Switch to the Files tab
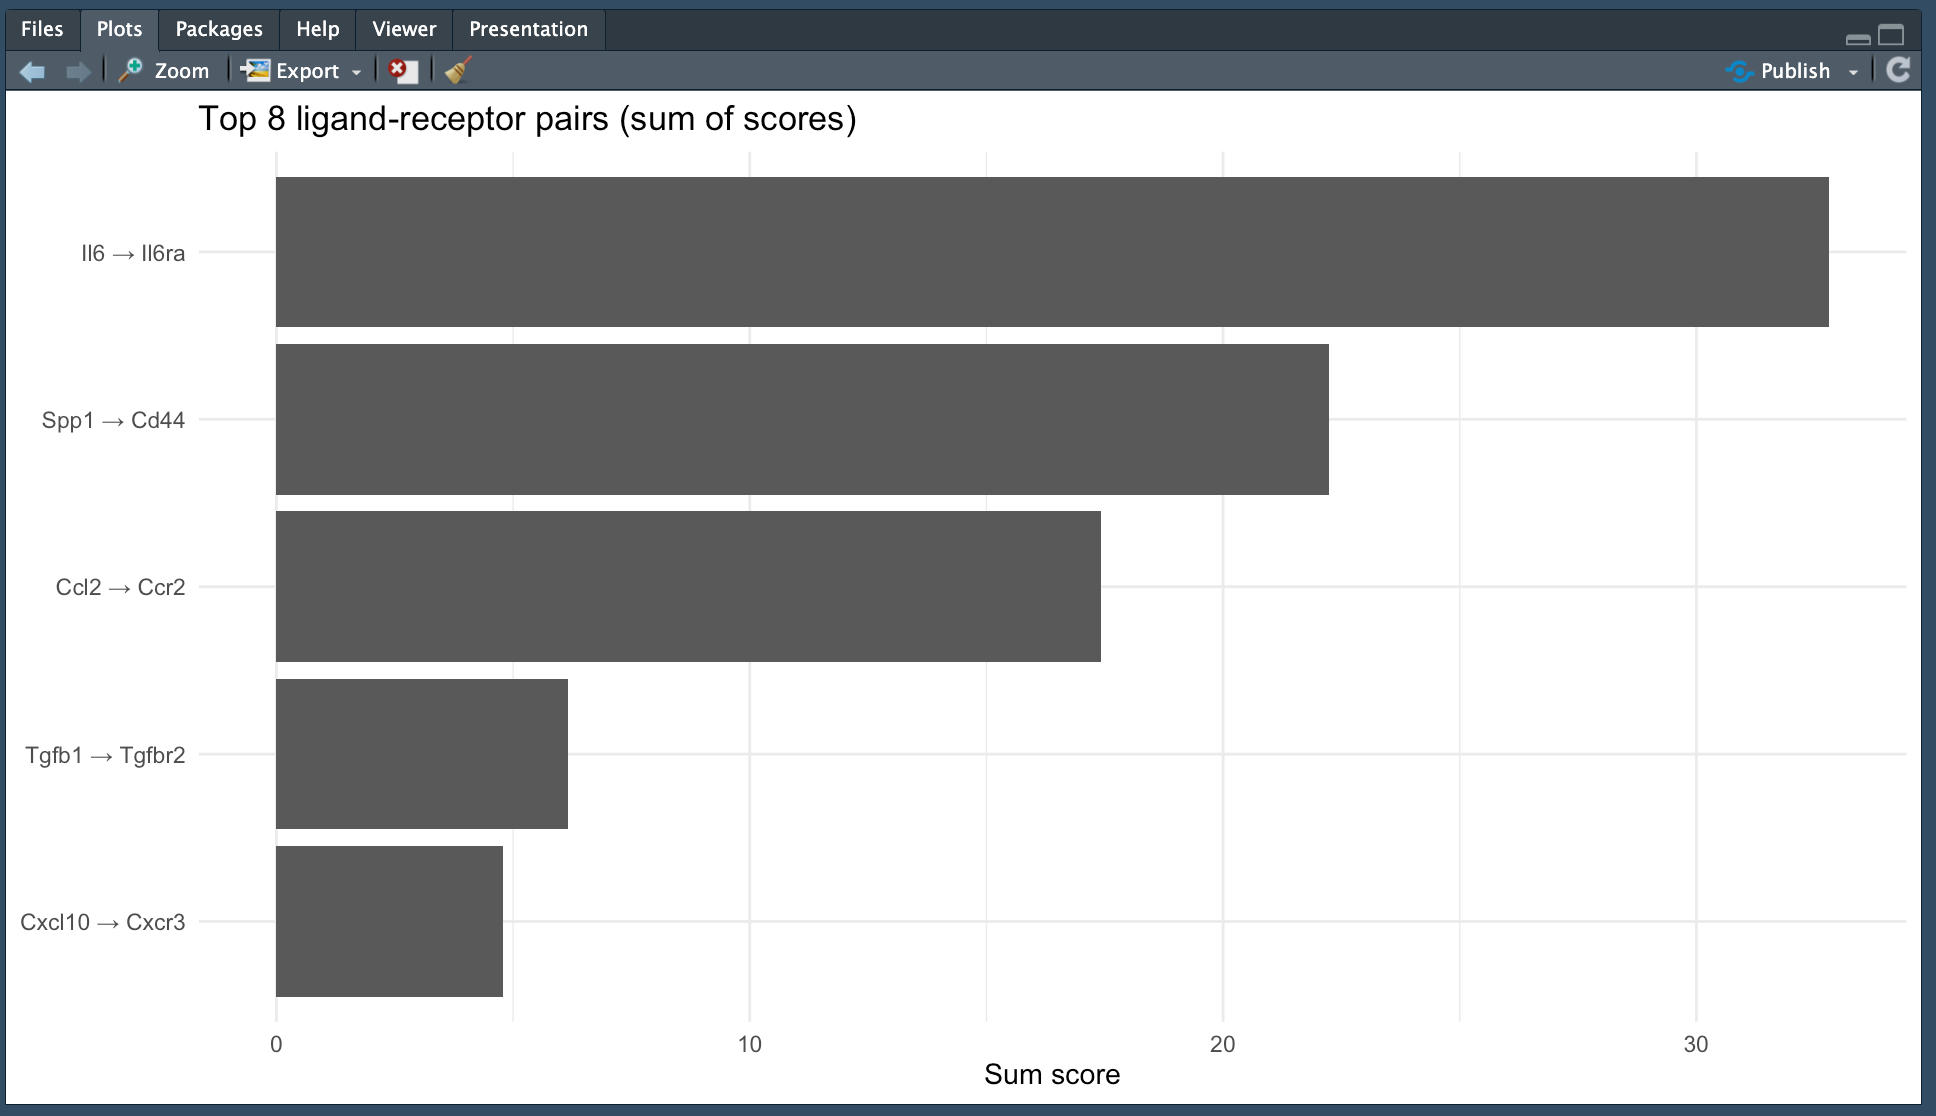The height and width of the screenshot is (1116, 1936). 42,29
